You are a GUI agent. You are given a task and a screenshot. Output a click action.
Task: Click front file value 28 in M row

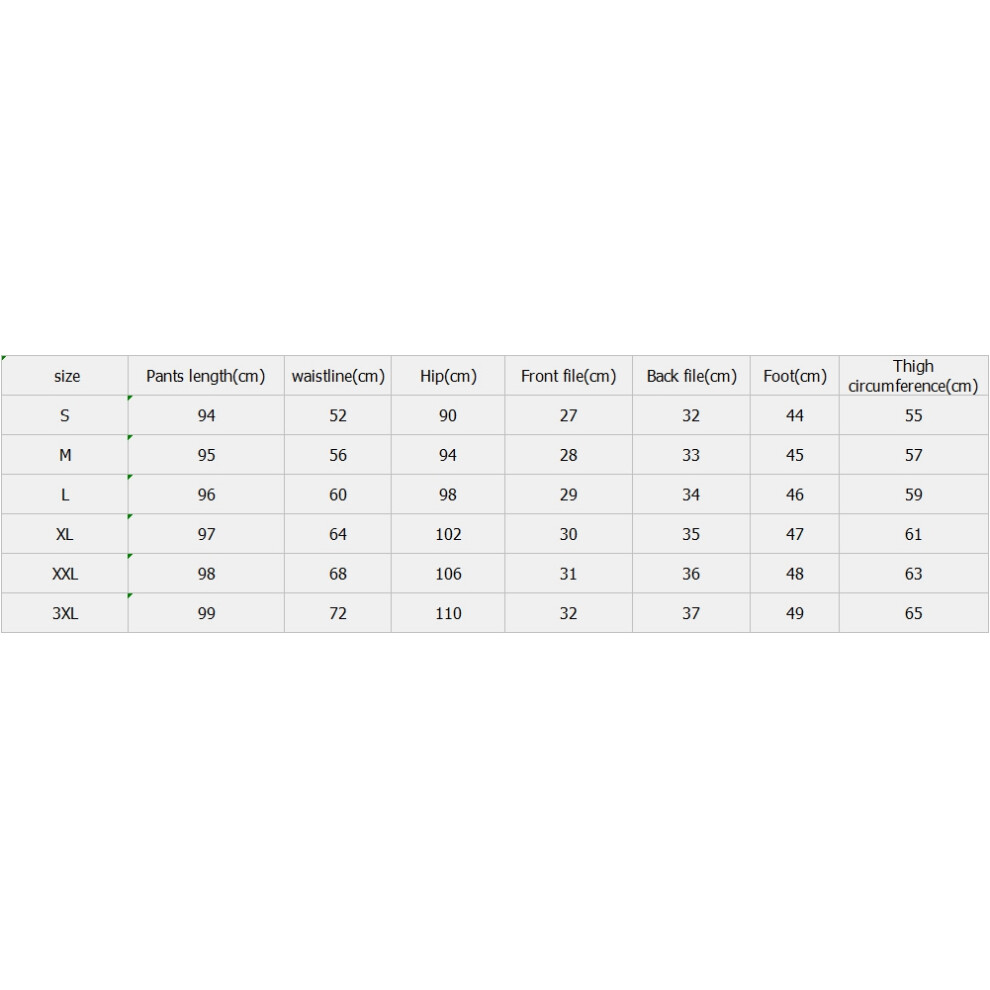568,455
